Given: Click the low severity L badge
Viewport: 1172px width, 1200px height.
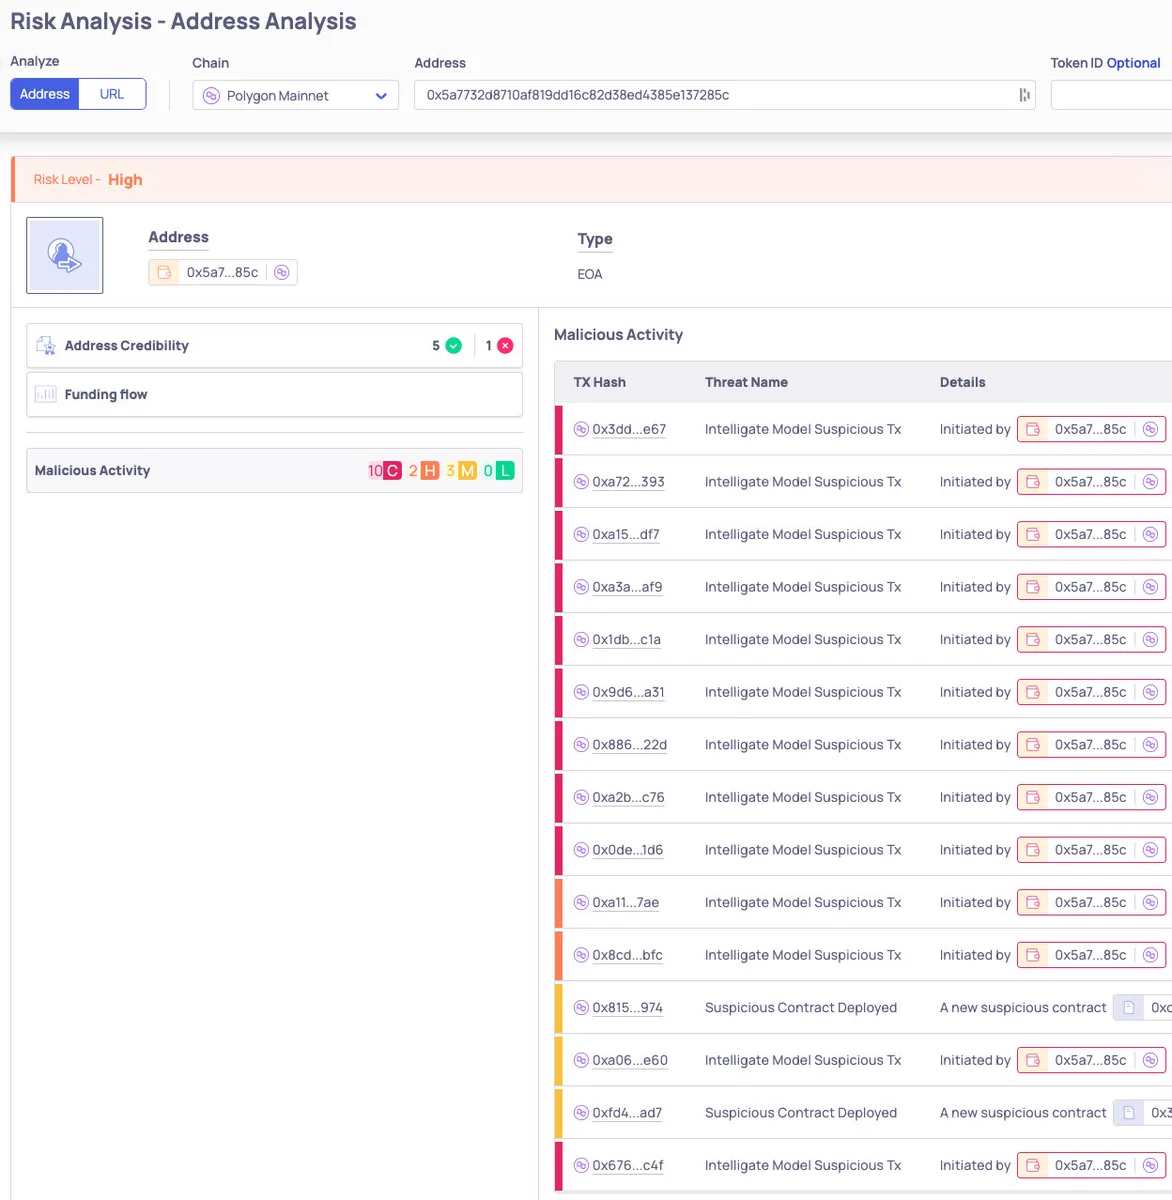Looking at the screenshot, I should 505,471.
